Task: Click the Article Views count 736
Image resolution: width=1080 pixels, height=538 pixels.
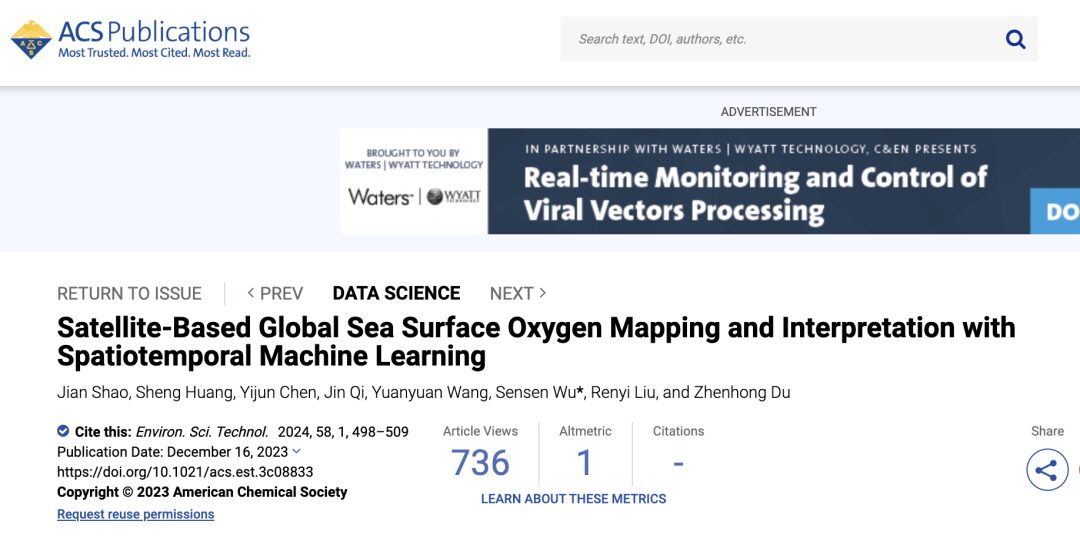Action: (480, 463)
